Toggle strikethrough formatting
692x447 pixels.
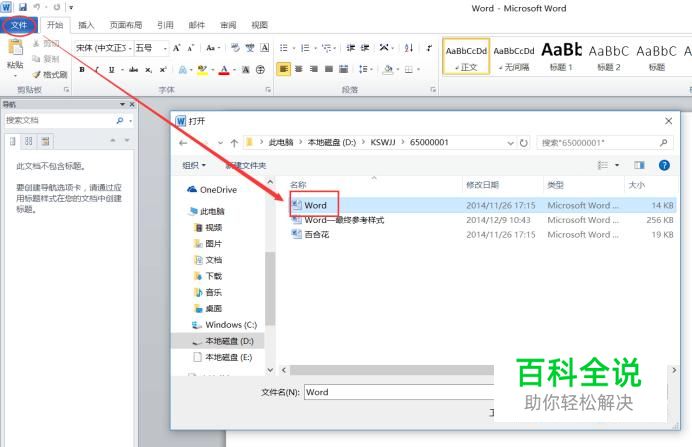coord(133,70)
